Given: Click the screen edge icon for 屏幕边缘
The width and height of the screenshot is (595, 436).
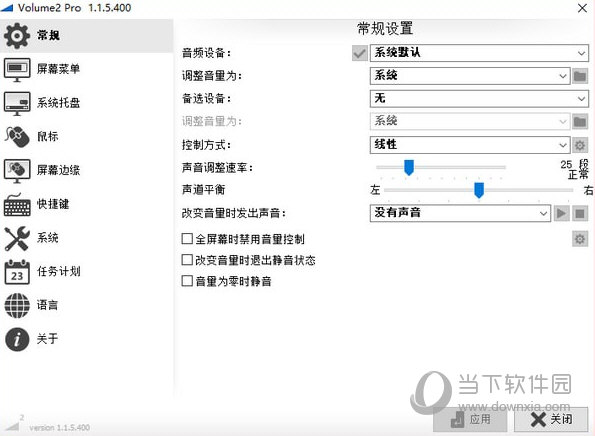Looking at the screenshot, I should 17,170.
